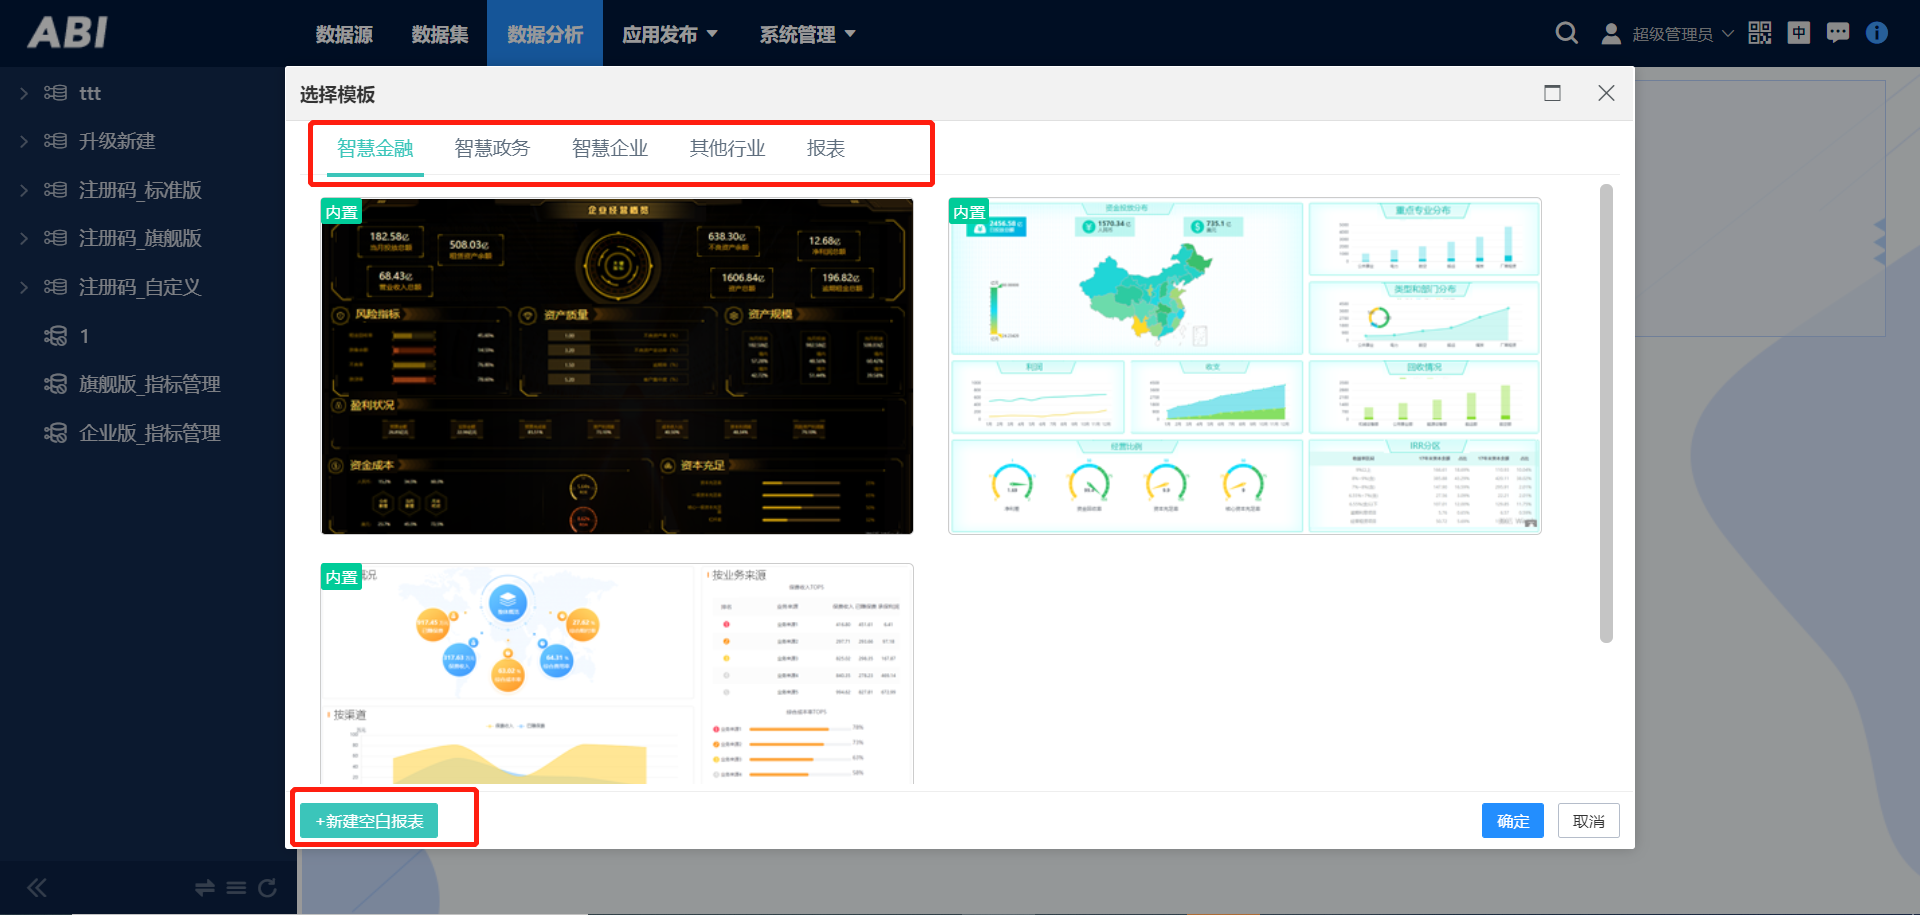Open the 应用发布 dropdown menu
The width and height of the screenshot is (1920, 915).
[669, 34]
